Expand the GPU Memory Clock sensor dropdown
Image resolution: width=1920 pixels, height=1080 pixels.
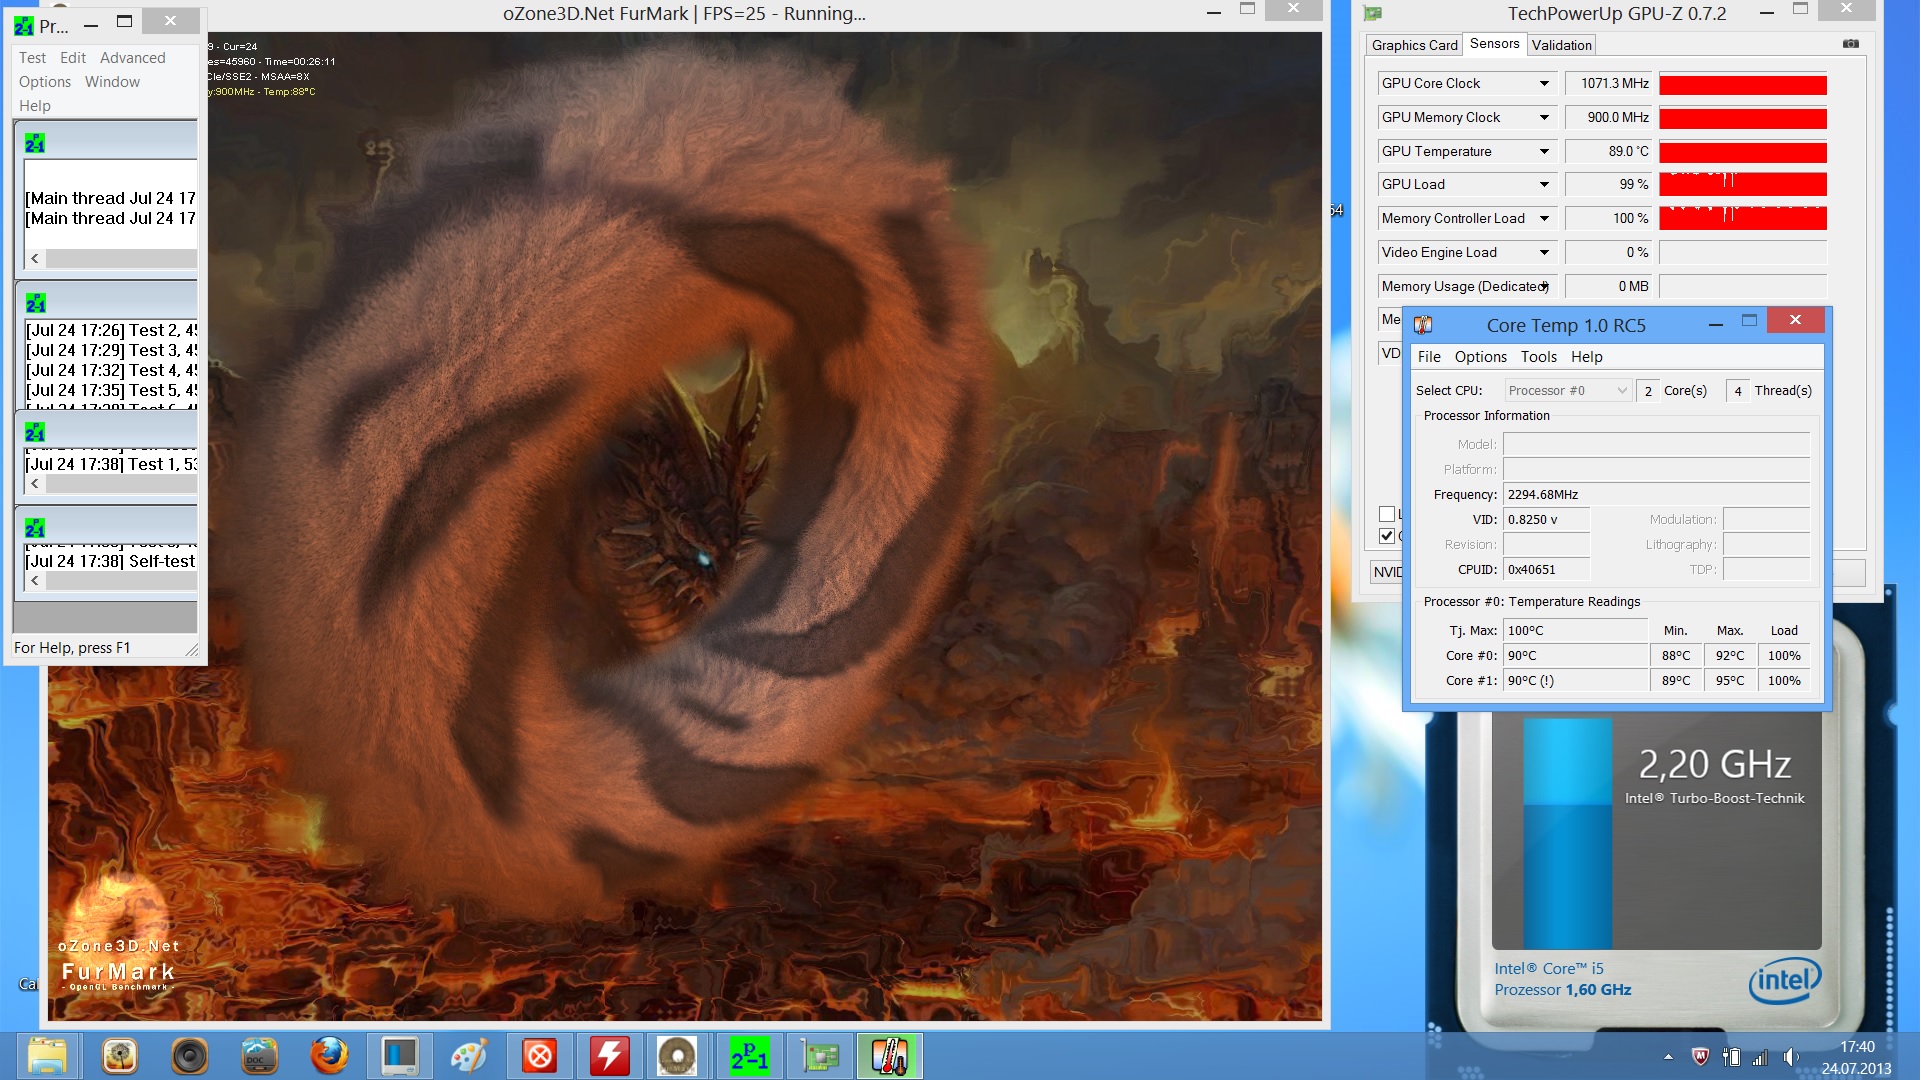point(1544,118)
